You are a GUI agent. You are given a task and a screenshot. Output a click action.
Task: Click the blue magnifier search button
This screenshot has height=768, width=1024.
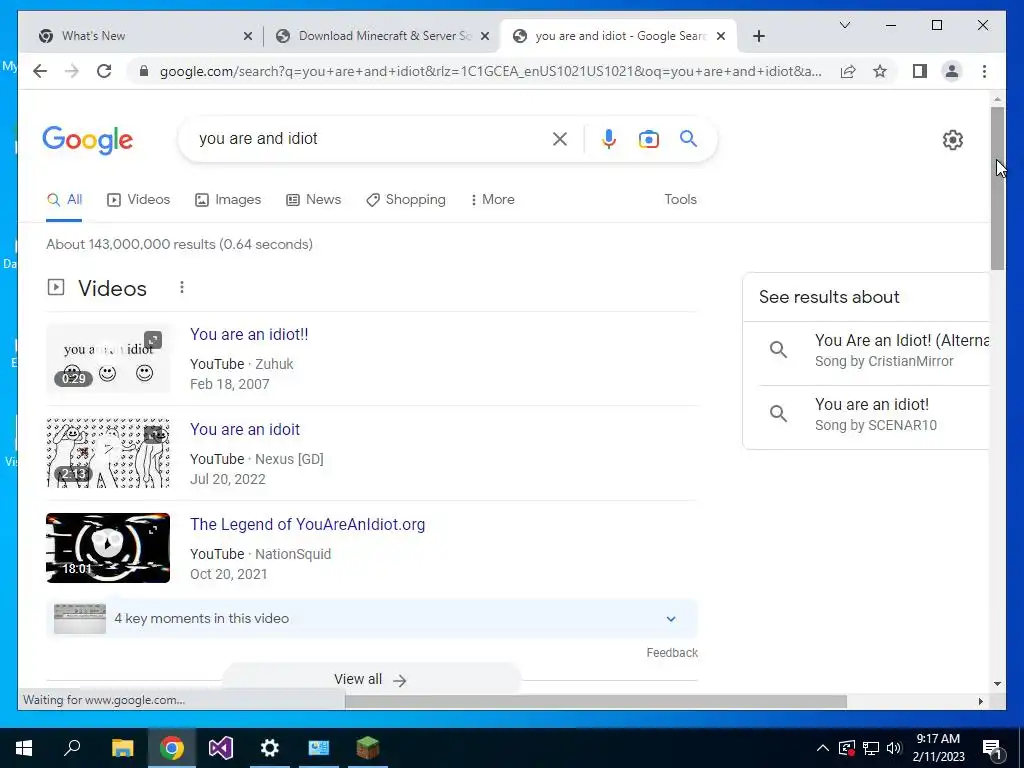(688, 138)
